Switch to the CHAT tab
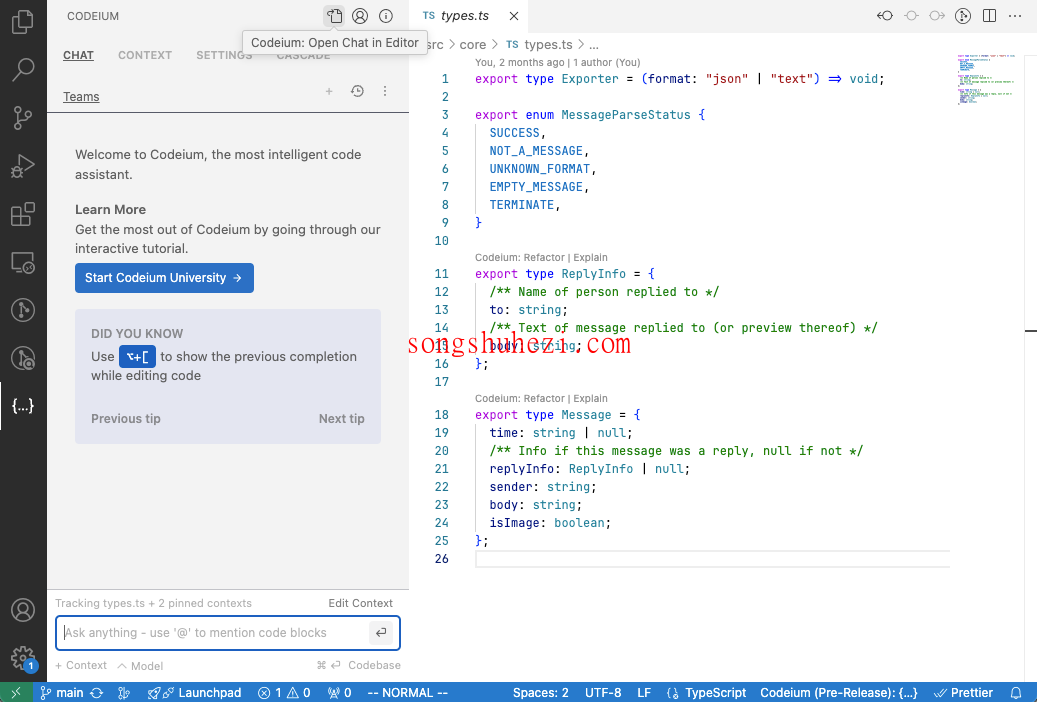Viewport: 1037px width, 702px height. [78, 55]
